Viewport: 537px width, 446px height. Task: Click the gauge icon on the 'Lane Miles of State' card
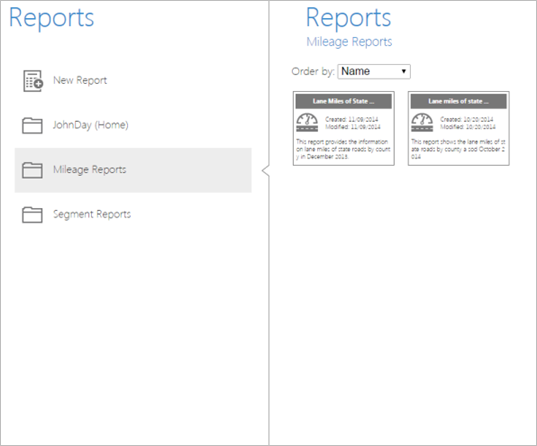307,122
